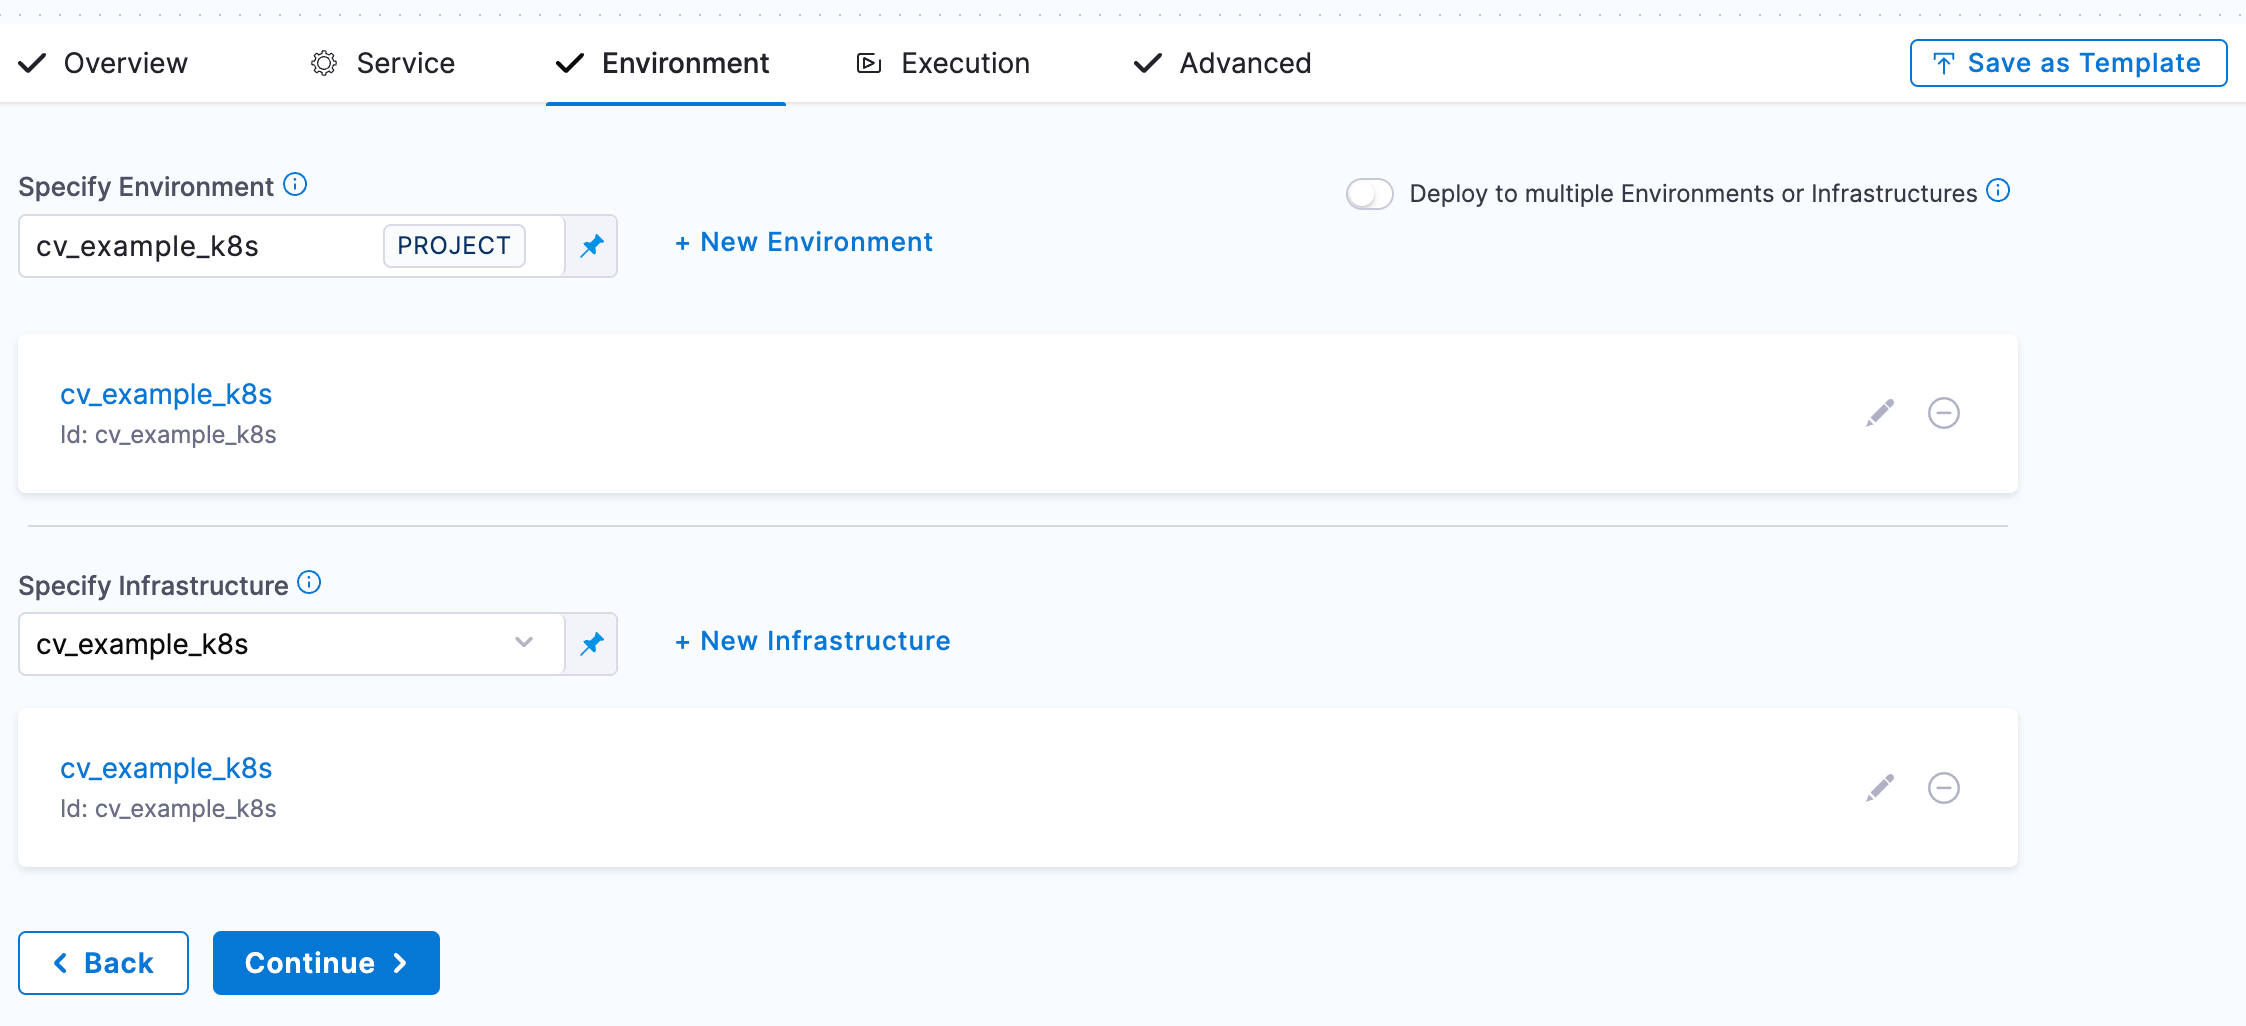Viewport: 2246px width, 1026px height.
Task: Add a New Infrastructure
Action: pos(812,641)
